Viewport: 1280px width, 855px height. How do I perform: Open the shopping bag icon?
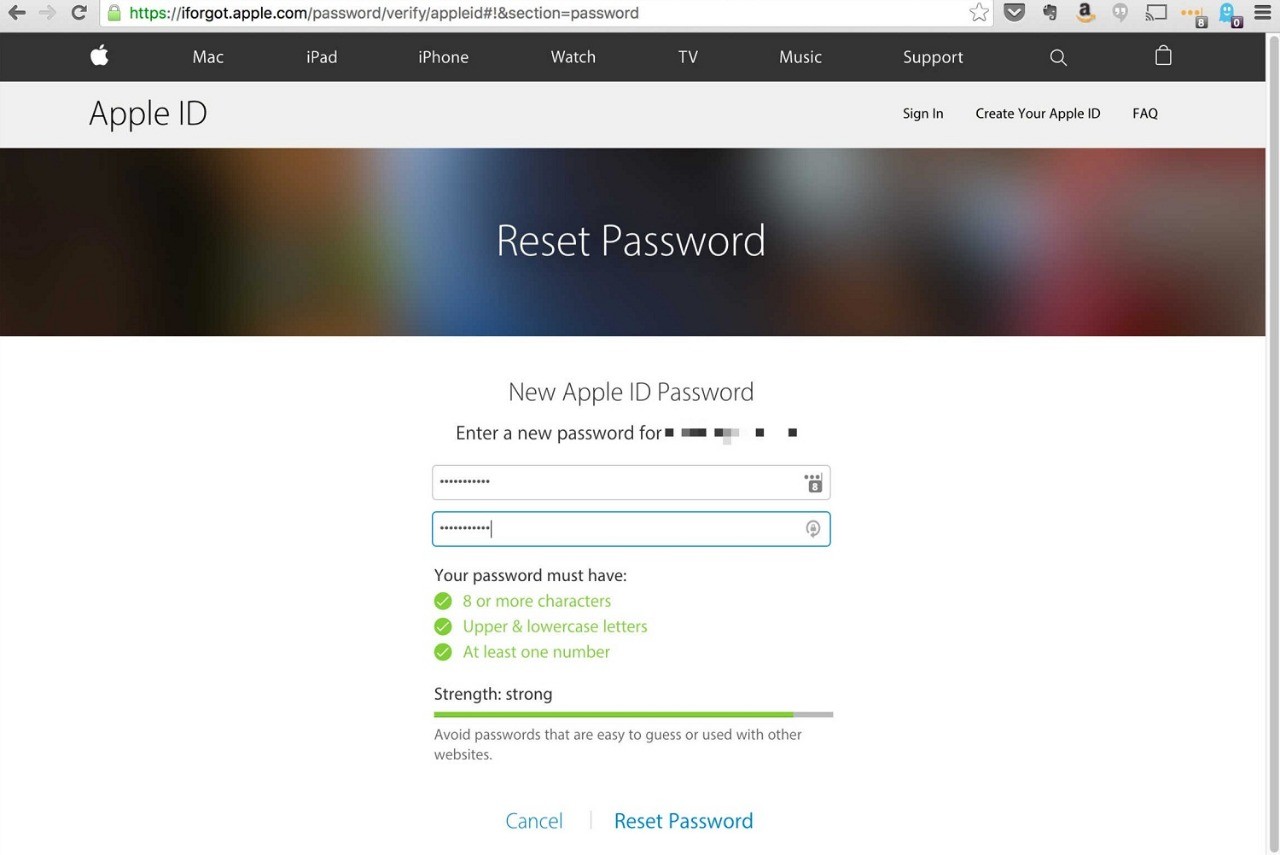click(1163, 56)
